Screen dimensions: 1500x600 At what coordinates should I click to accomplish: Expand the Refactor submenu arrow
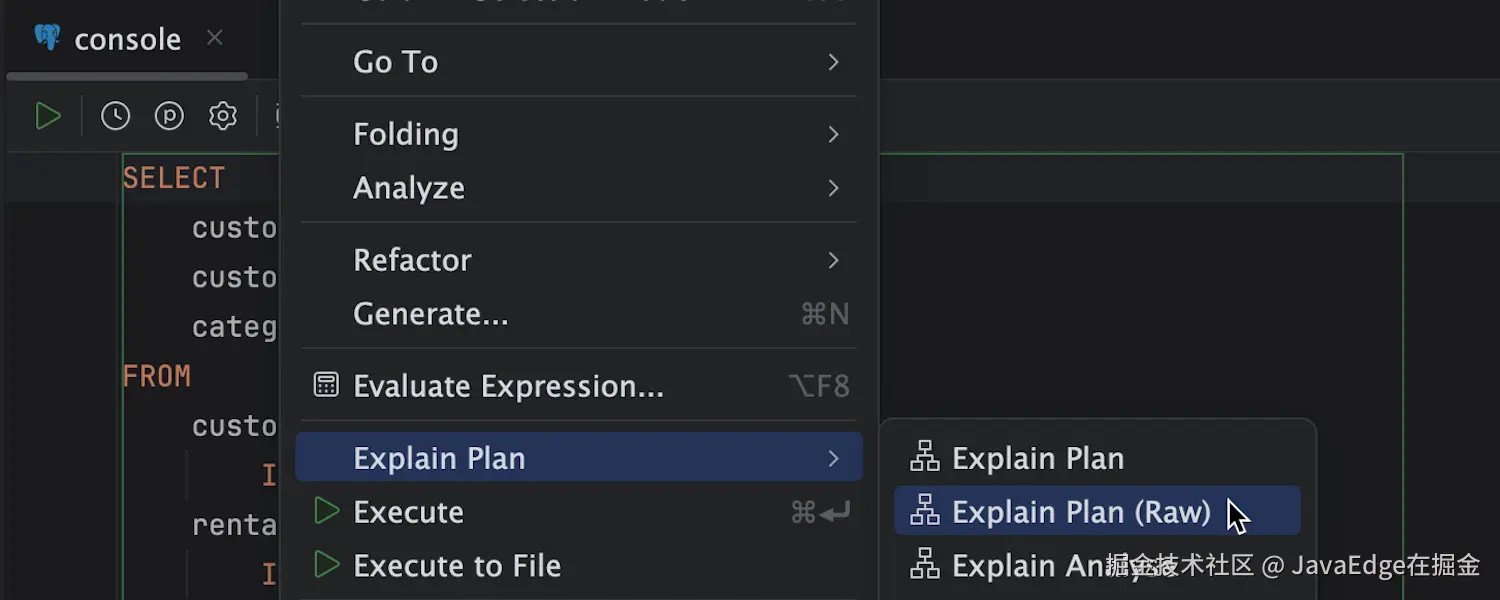[833, 260]
